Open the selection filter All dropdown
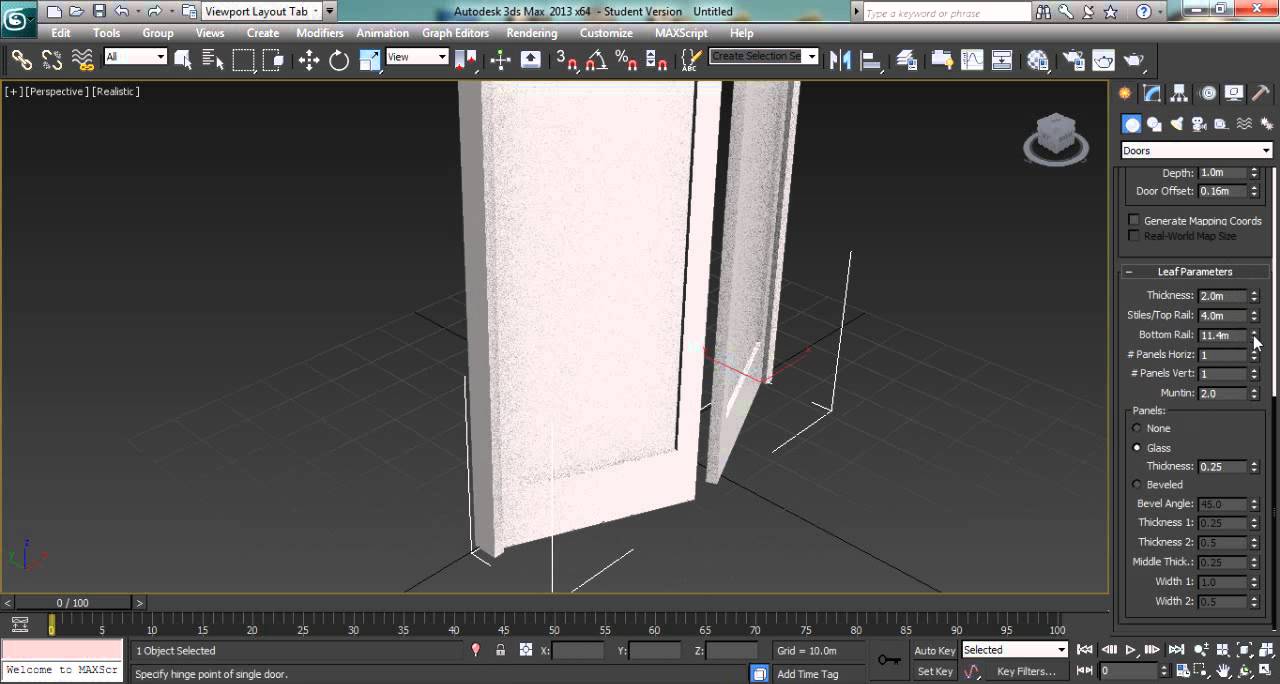The height and width of the screenshot is (684, 1280). [x=135, y=57]
